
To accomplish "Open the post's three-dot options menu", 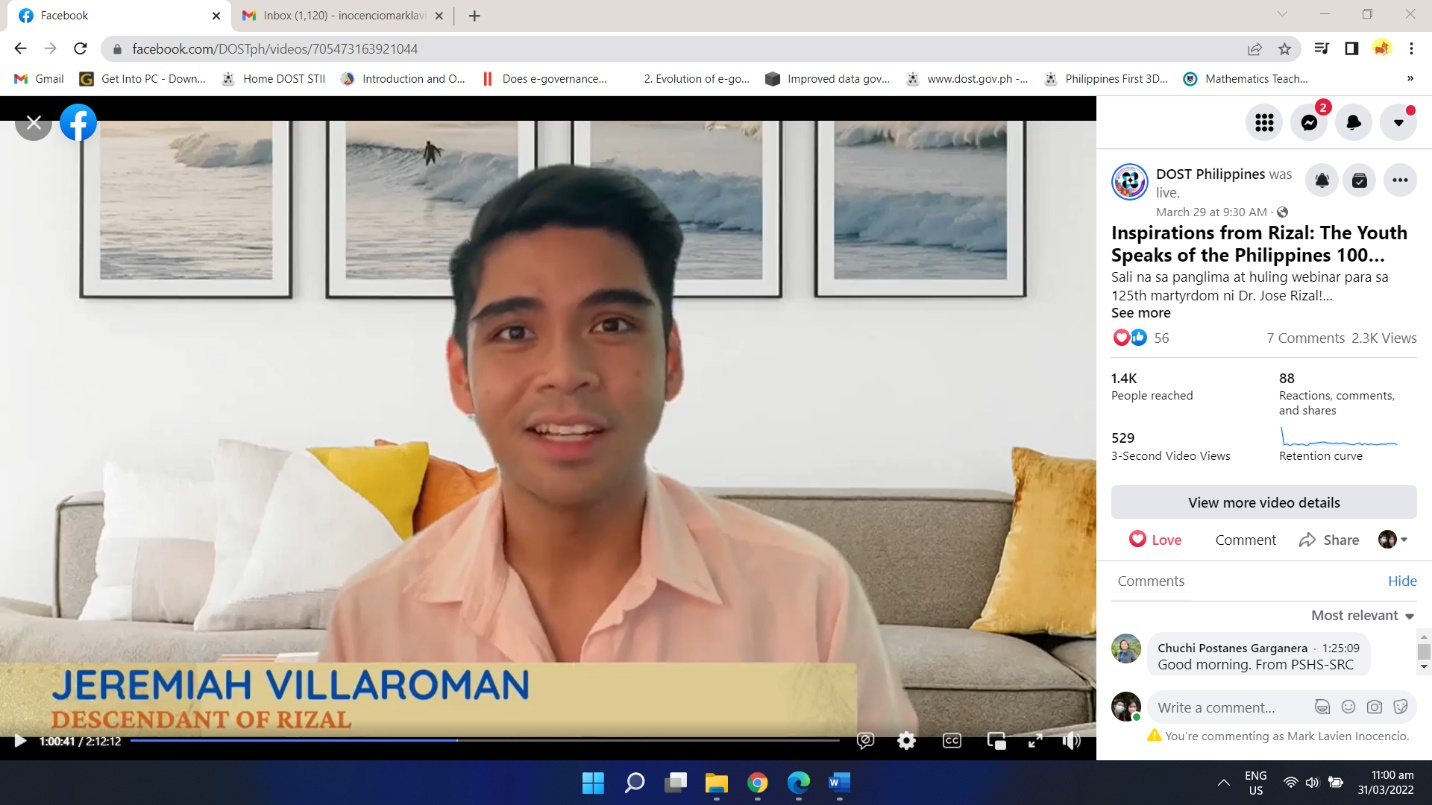I will pyautogui.click(x=1400, y=180).
